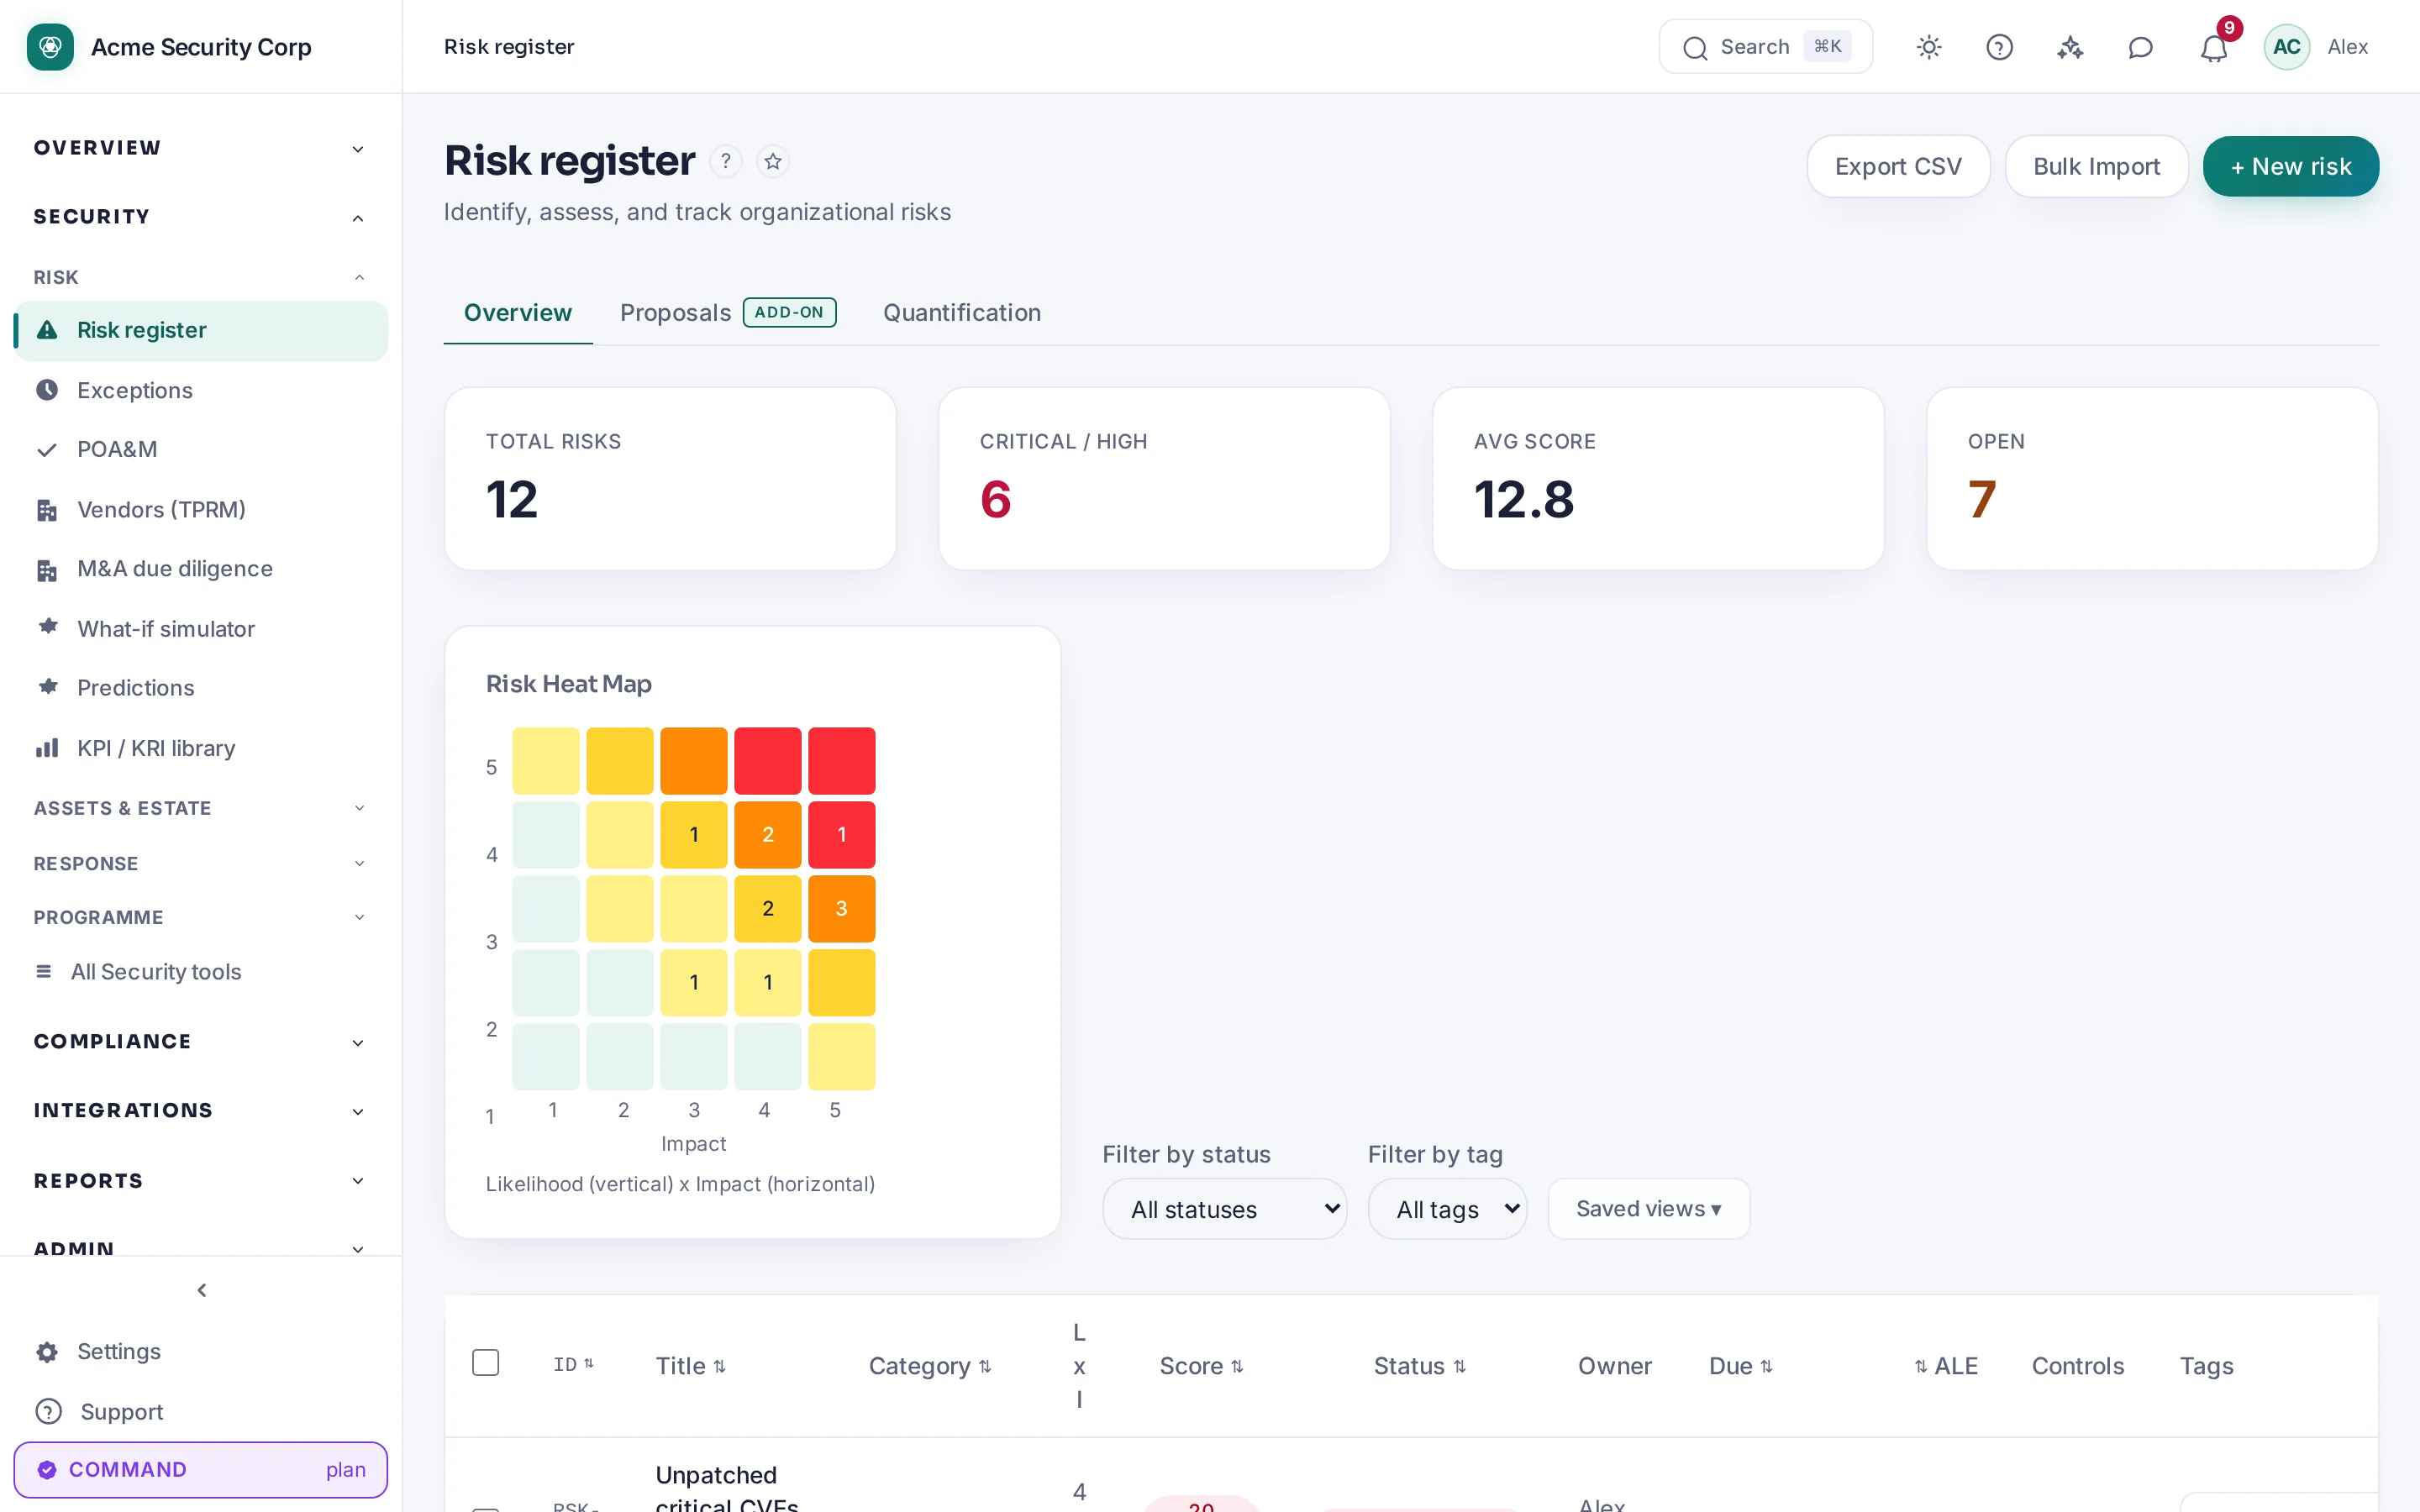This screenshot has width=2420, height=1512.
Task: Expand the Saved views menu
Action: point(1648,1209)
